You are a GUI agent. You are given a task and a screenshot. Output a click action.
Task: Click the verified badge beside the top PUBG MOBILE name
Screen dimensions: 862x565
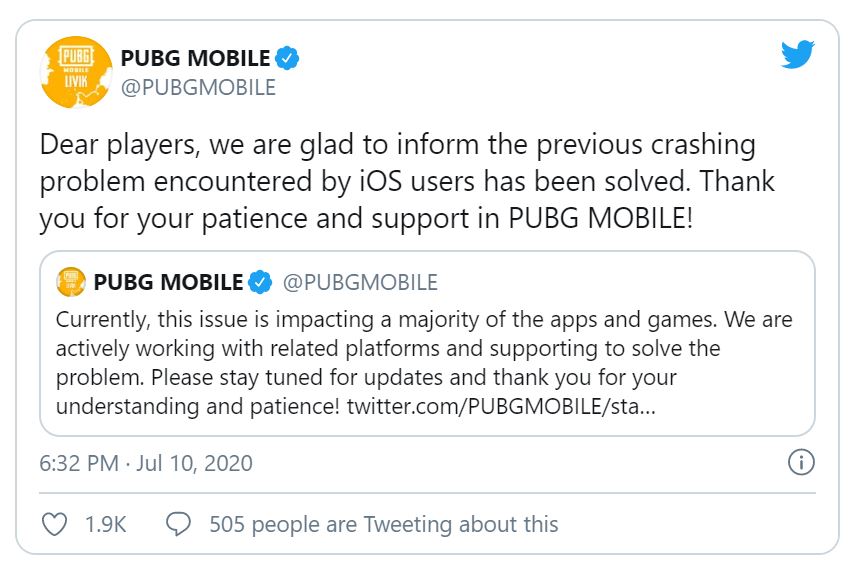pos(289,56)
